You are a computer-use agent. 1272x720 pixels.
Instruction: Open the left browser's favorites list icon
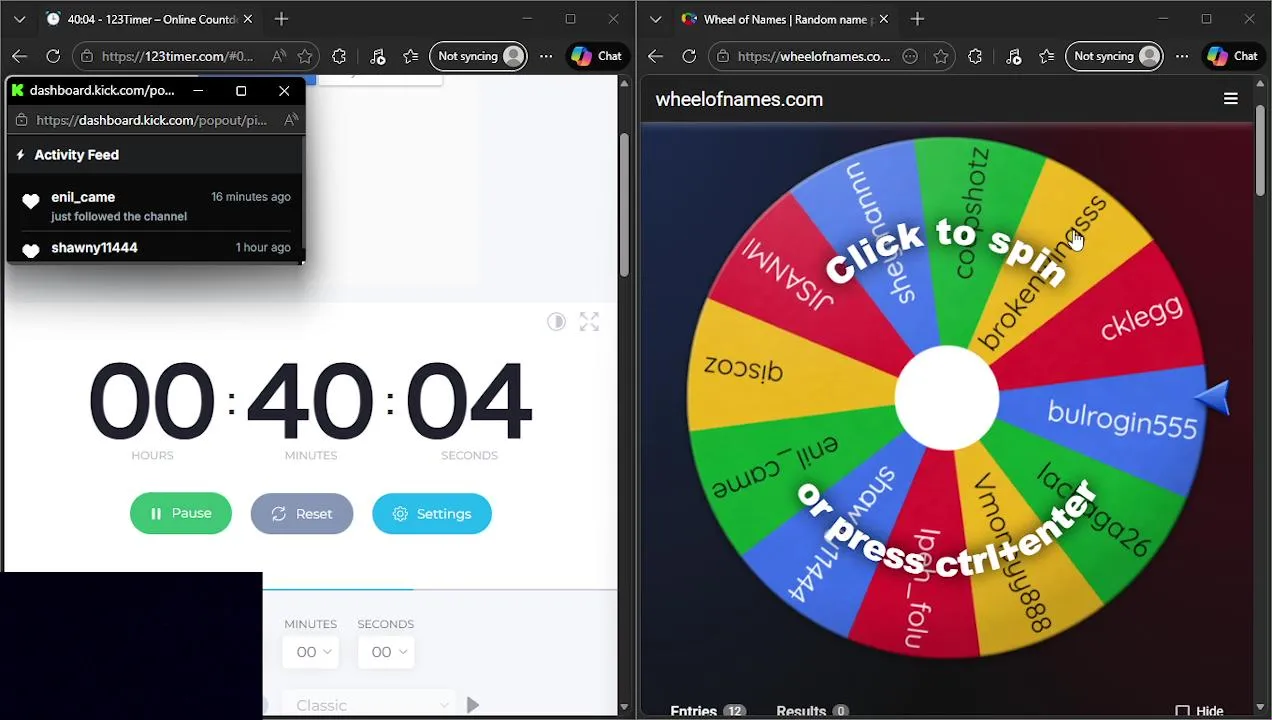pyautogui.click(x=411, y=57)
